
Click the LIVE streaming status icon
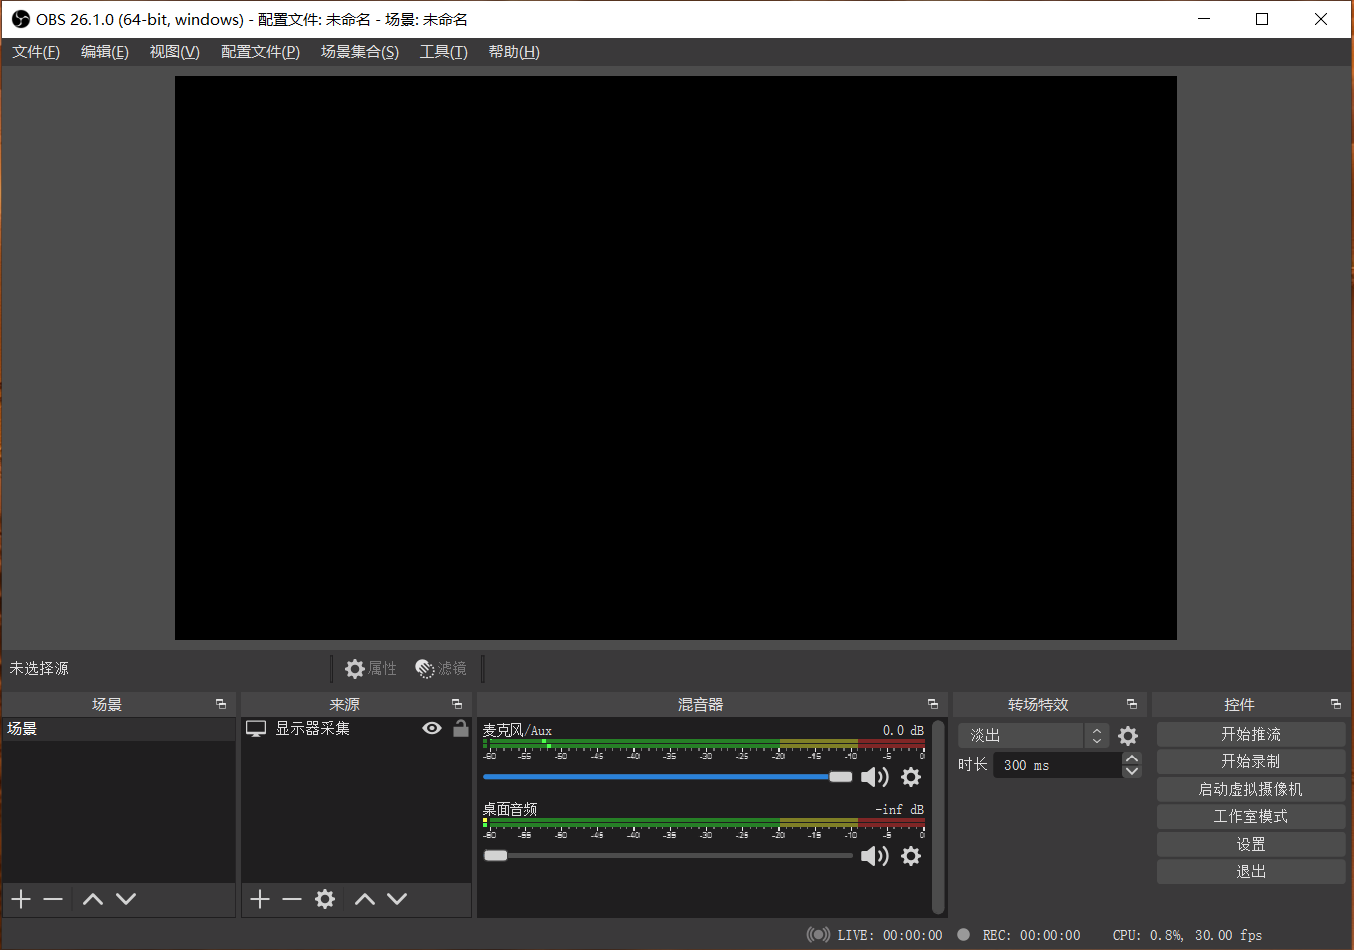(x=818, y=934)
